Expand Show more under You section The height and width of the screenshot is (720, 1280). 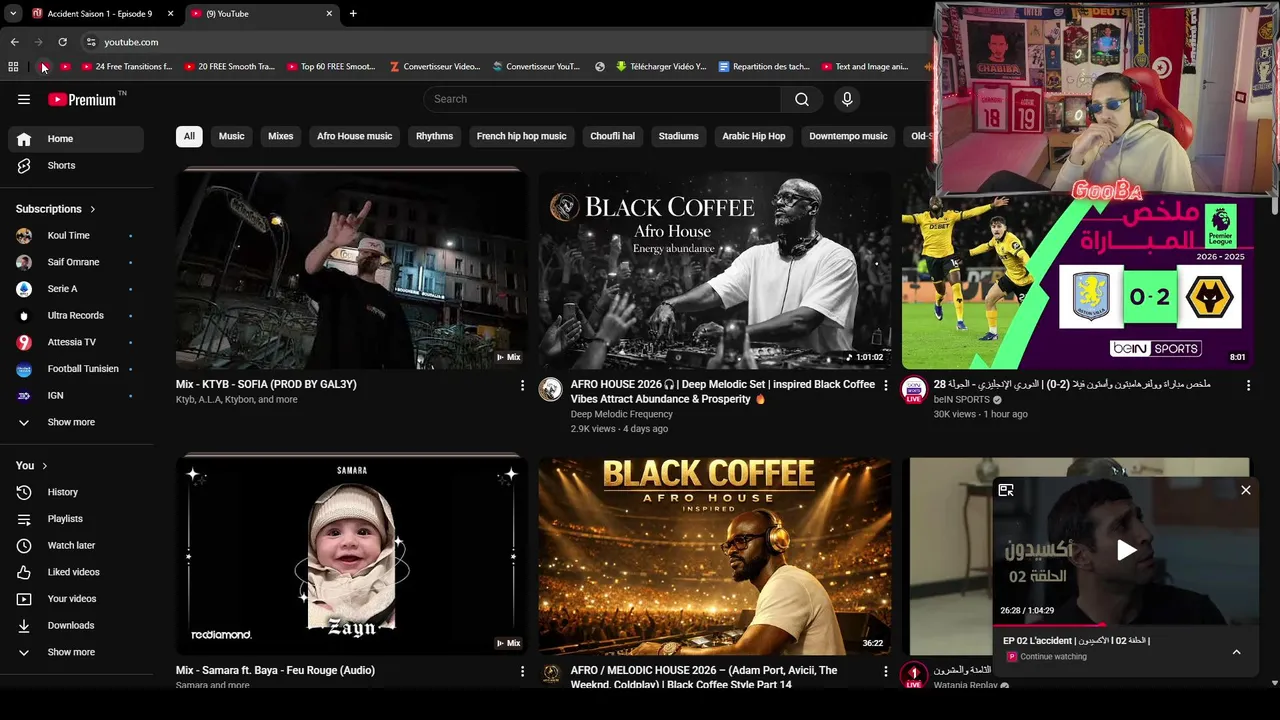[x=76, y=652]
